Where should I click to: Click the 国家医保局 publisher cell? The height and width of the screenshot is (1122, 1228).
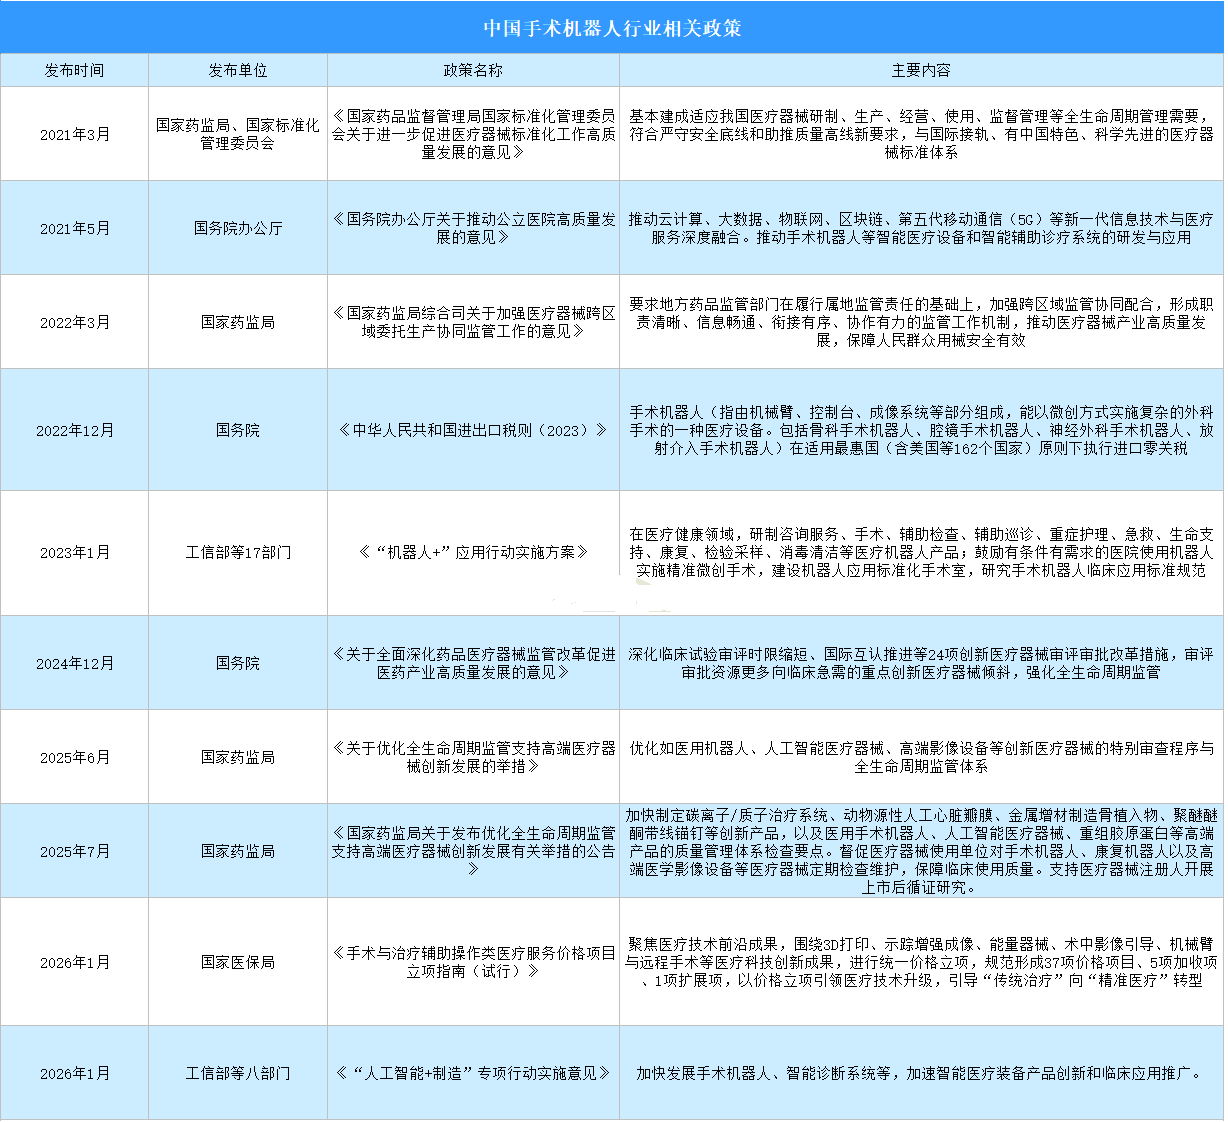point(238,962)
